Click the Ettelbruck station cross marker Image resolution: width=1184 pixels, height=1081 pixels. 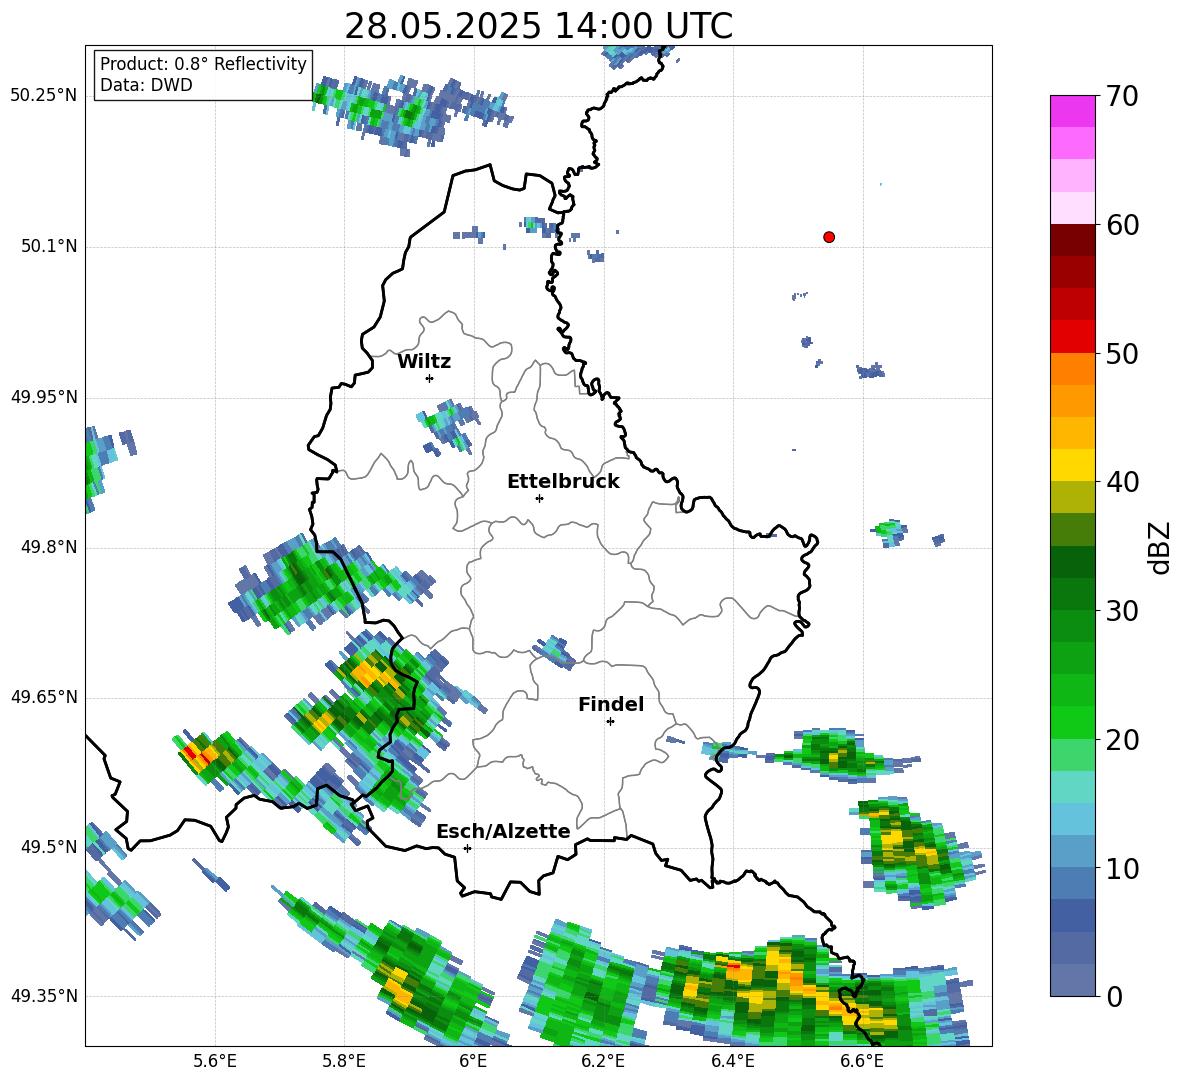pos(539,498)
